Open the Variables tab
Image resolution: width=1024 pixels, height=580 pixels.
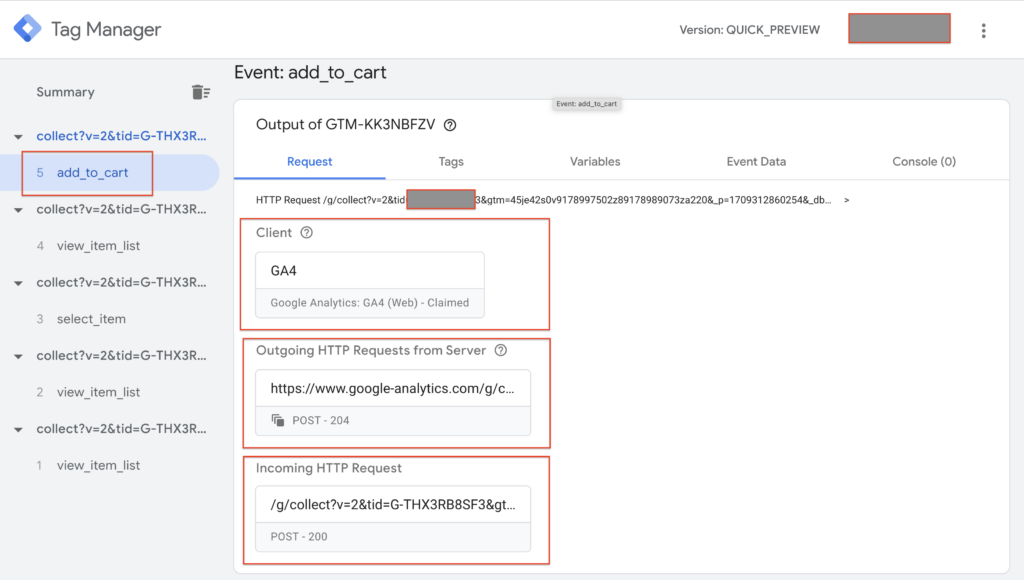pos(595,161)
